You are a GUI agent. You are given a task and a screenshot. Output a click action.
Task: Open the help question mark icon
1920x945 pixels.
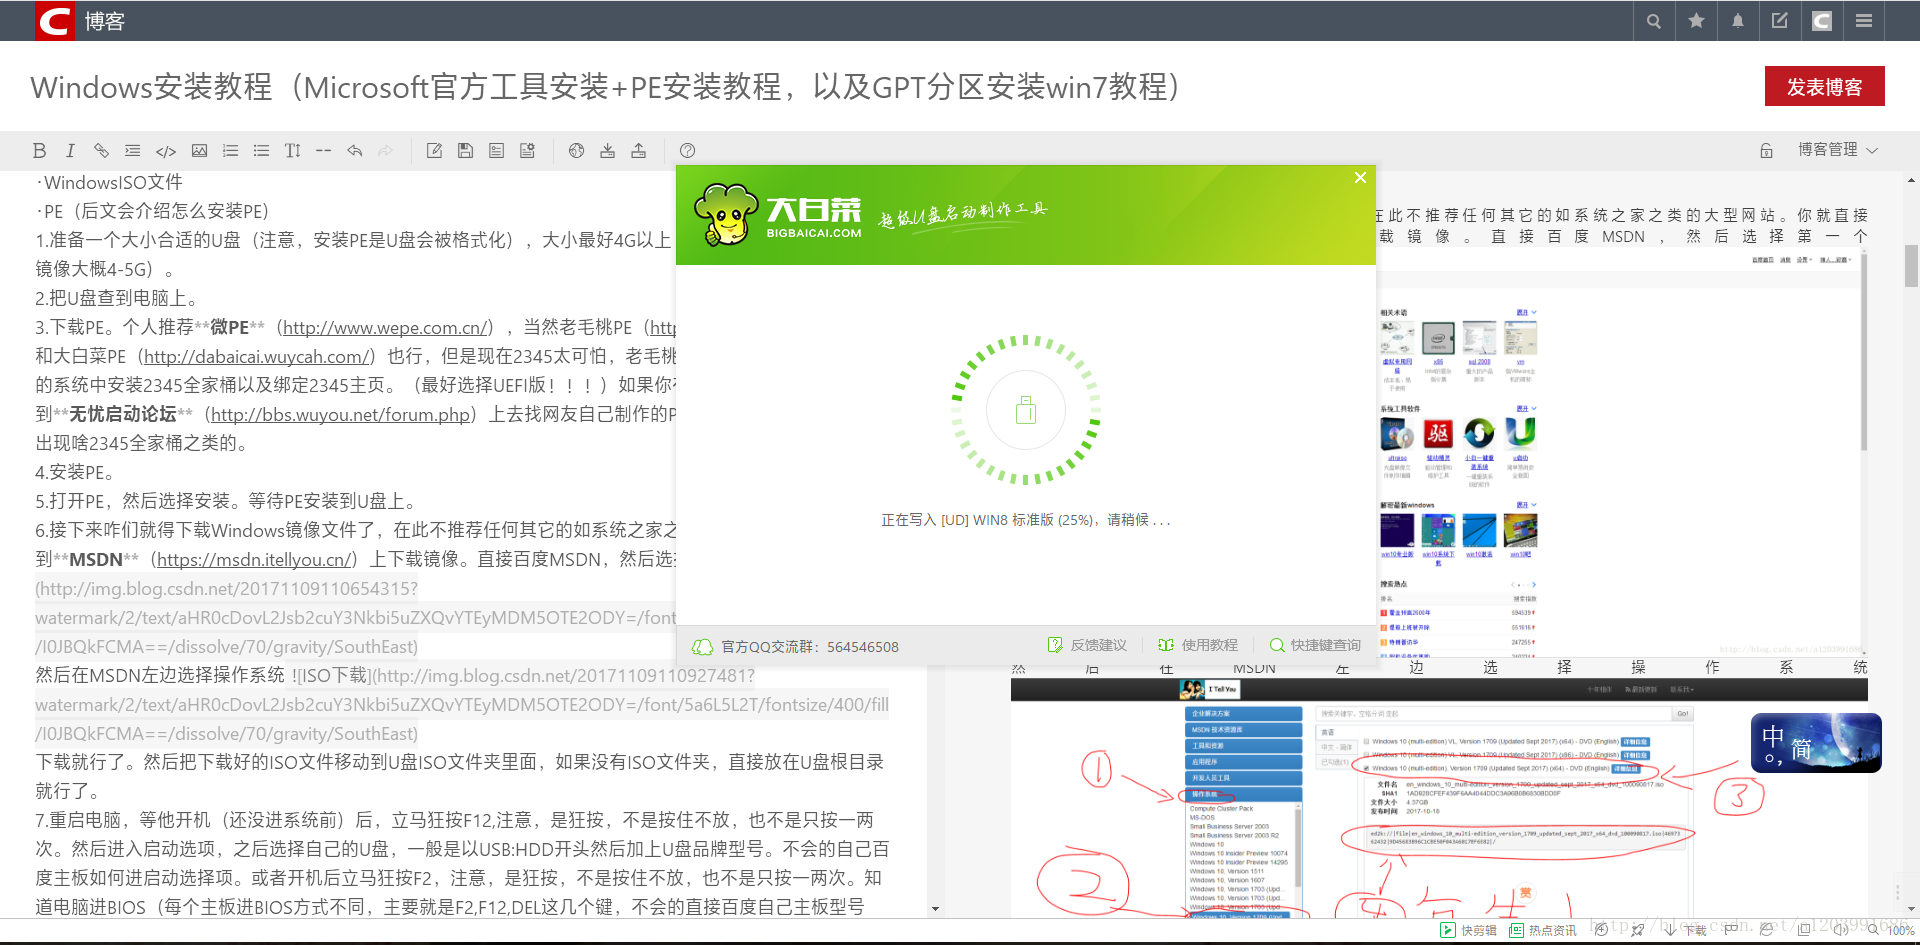point(687,151)
